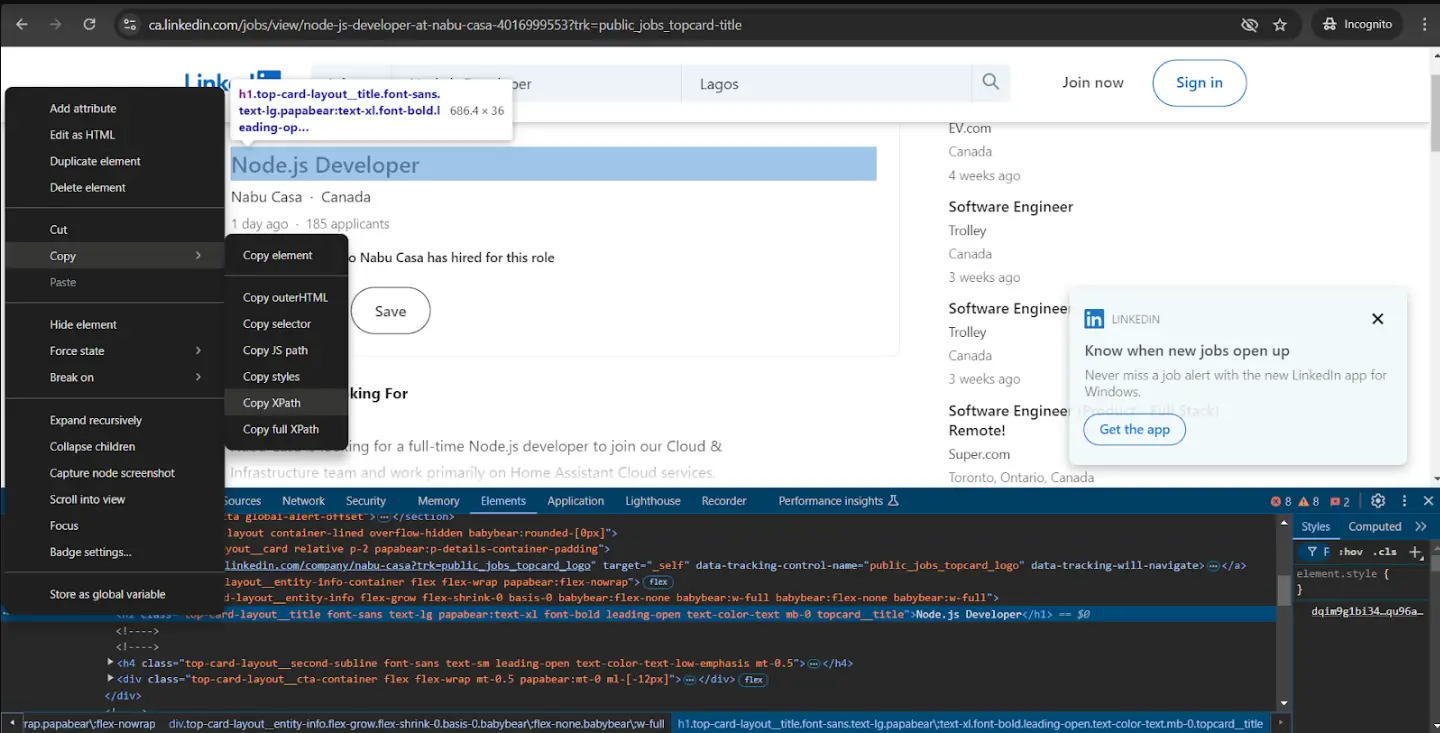This screenshot has height=733, width=1440.
Task: Toggle the :hov element state panel
Action: click(1351, 552)
